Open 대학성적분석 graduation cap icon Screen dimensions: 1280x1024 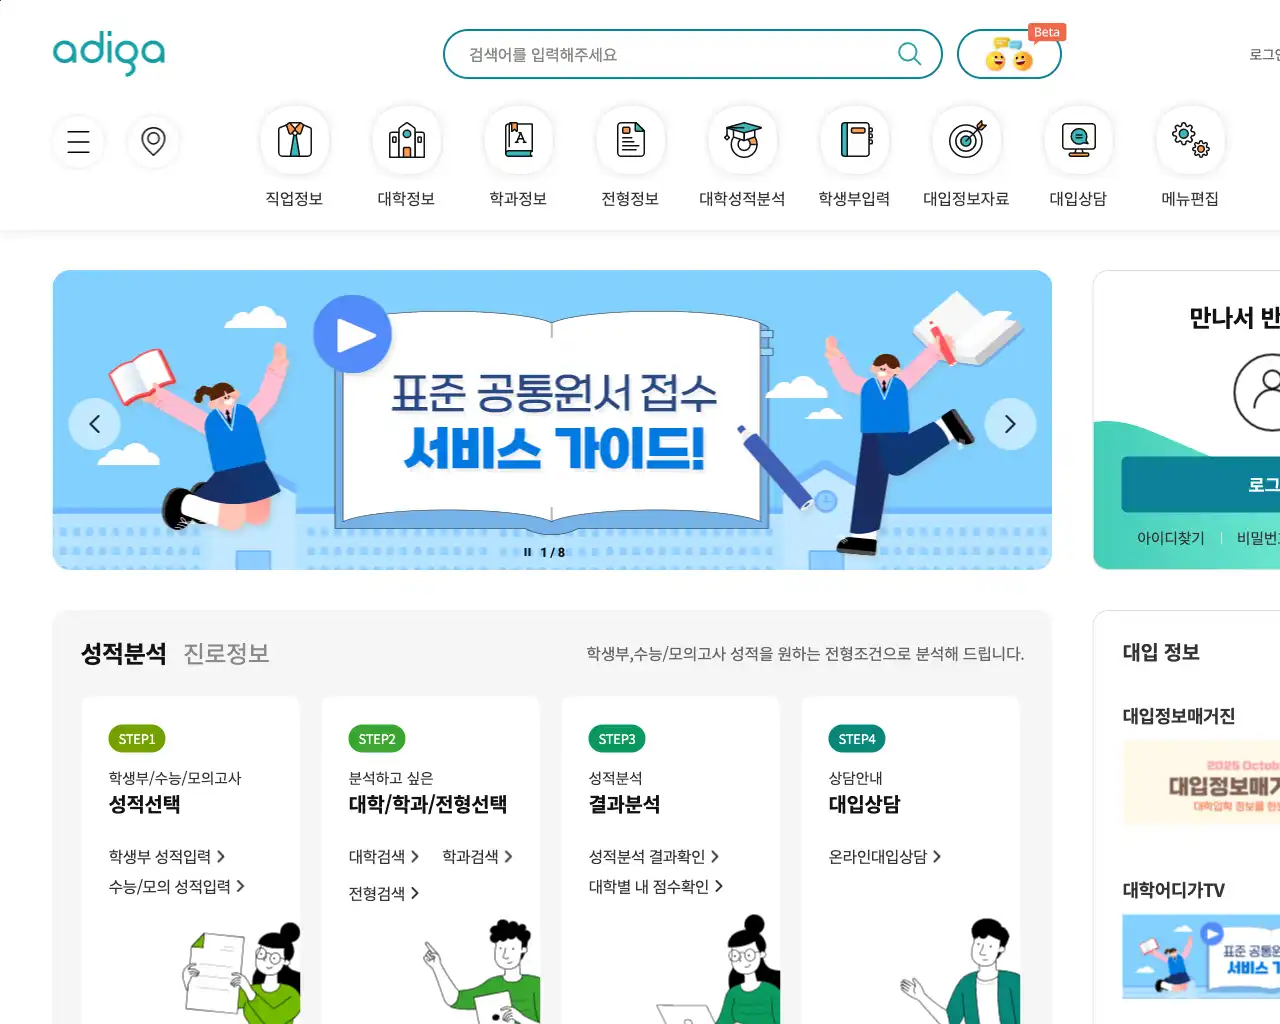coord(742,140)
